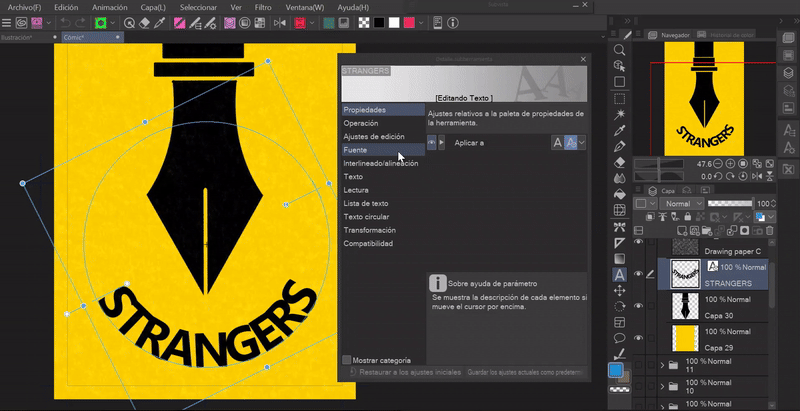Click the Navigator zoom slider
Screen dimensions: 800x411
[659, 164]
